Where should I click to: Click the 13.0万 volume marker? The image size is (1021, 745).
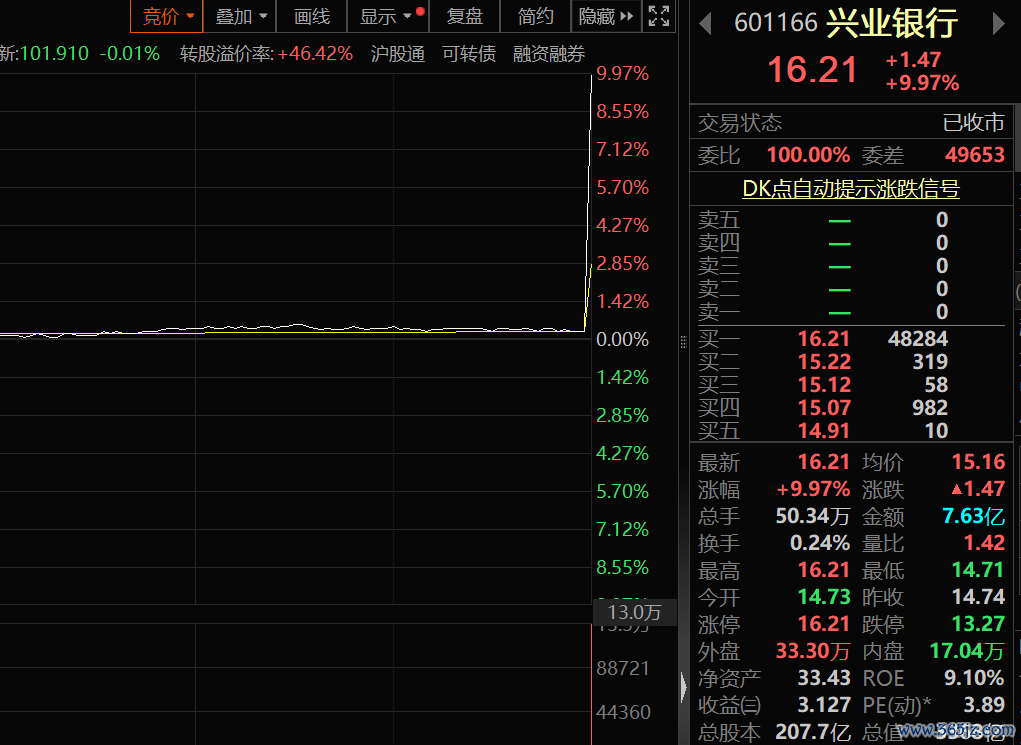634,612
